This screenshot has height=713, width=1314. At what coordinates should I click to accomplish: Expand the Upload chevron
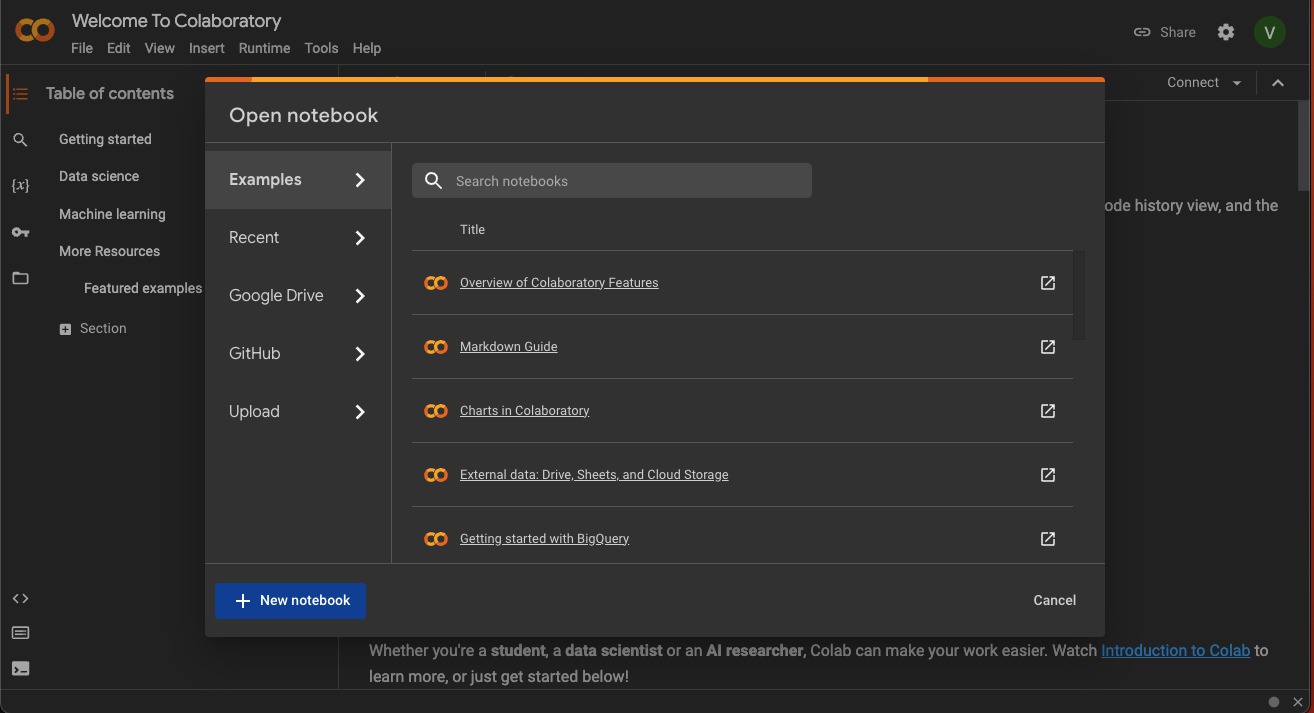point(360,412)
